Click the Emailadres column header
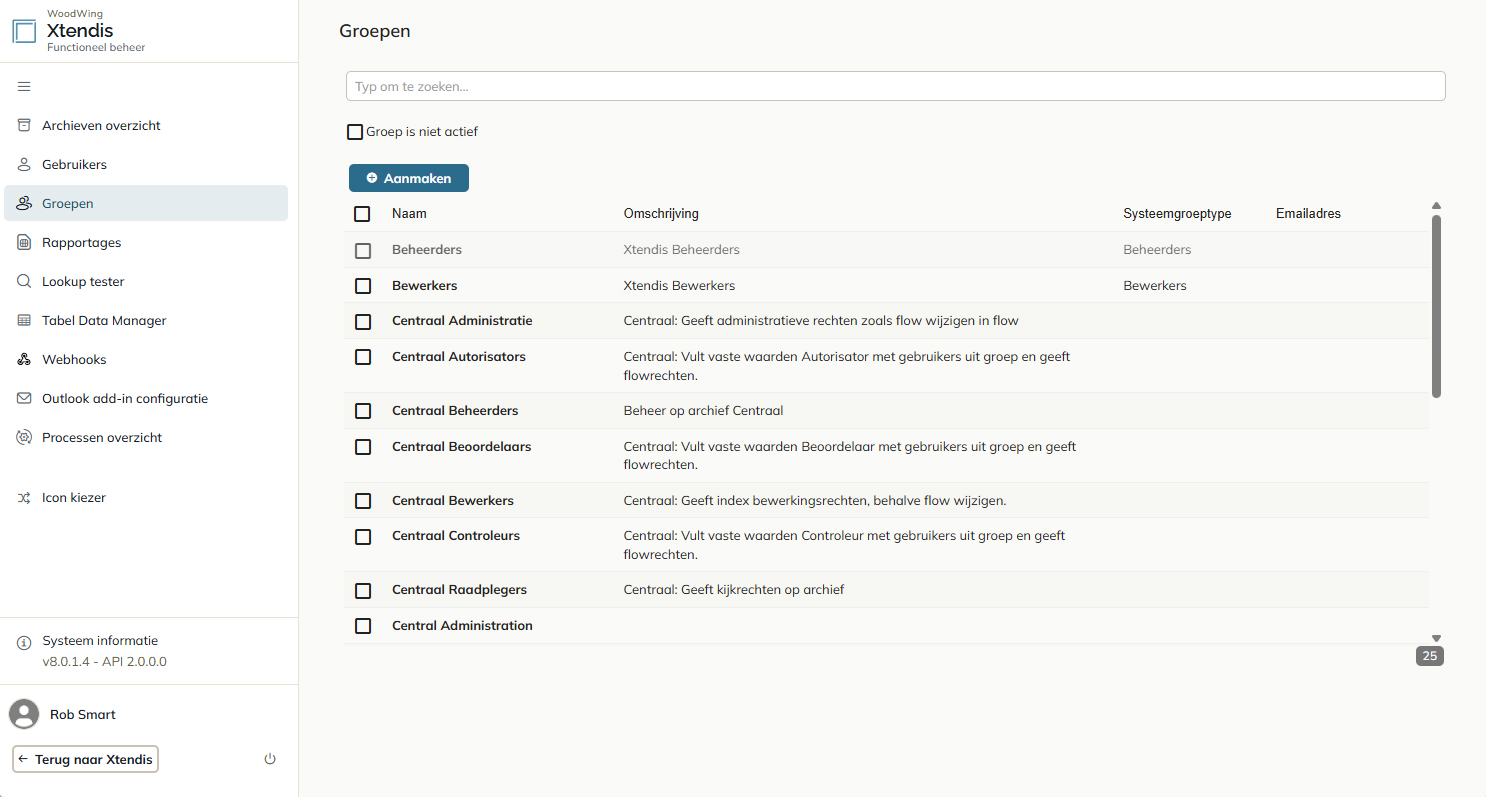 (x=1308, y=214)
